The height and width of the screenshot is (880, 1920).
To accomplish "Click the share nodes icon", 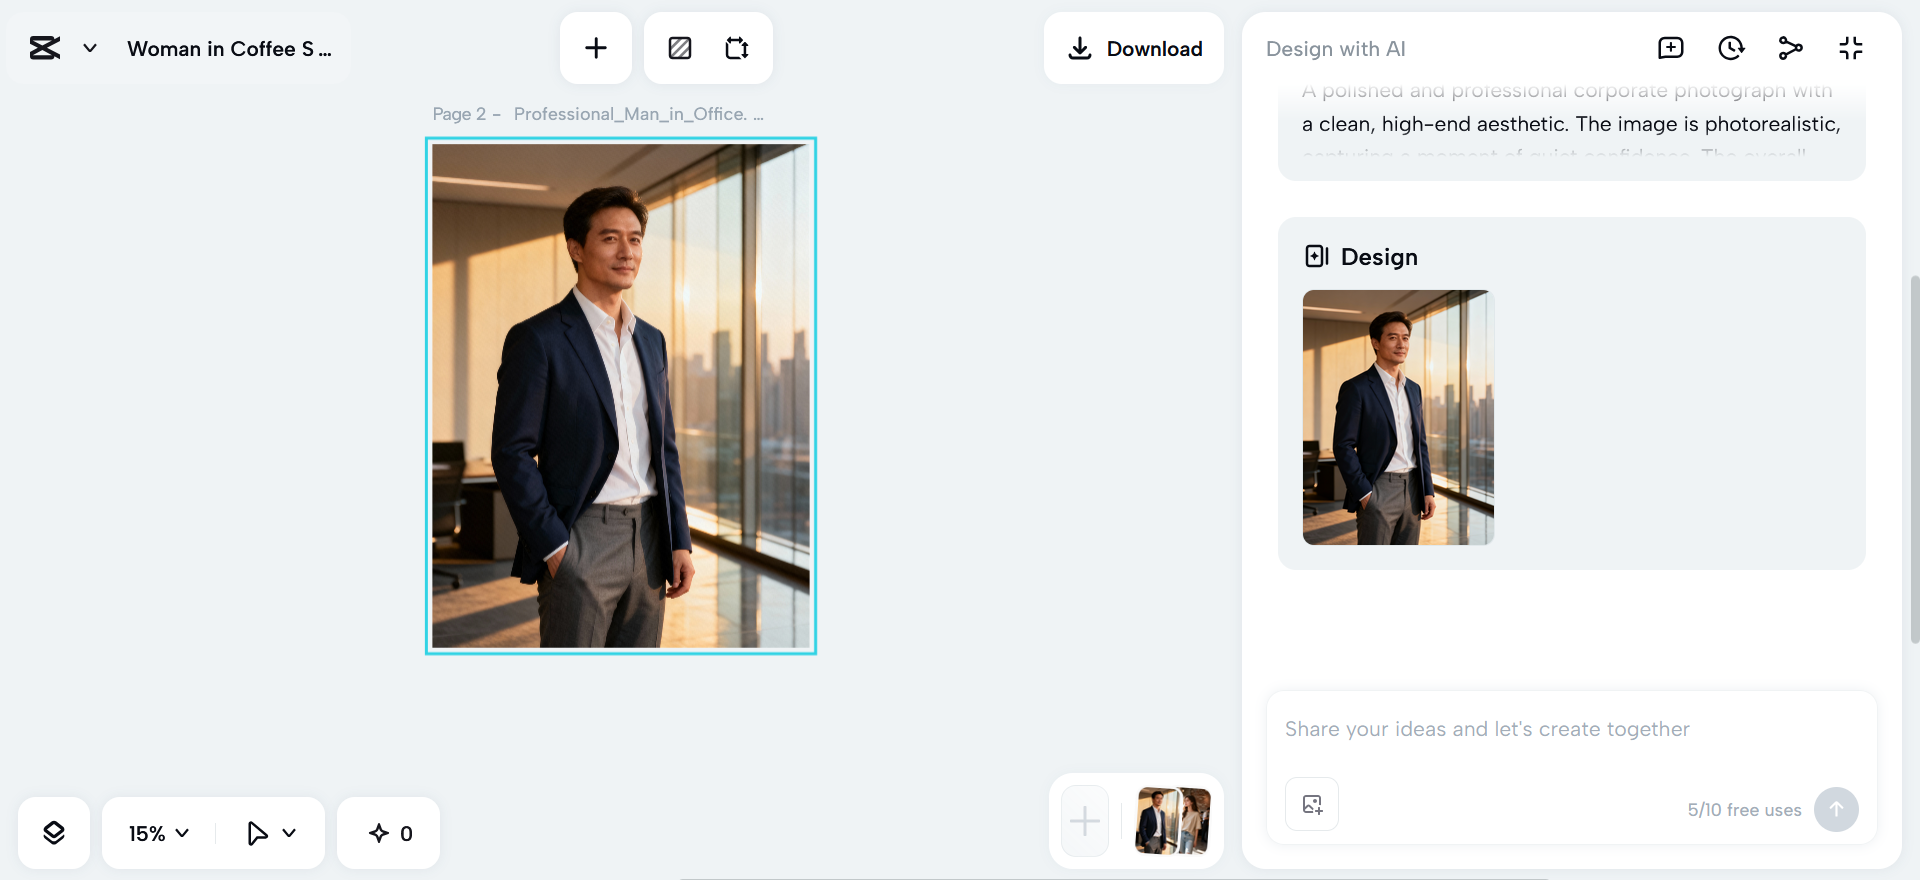I will tap(1790, 48).
